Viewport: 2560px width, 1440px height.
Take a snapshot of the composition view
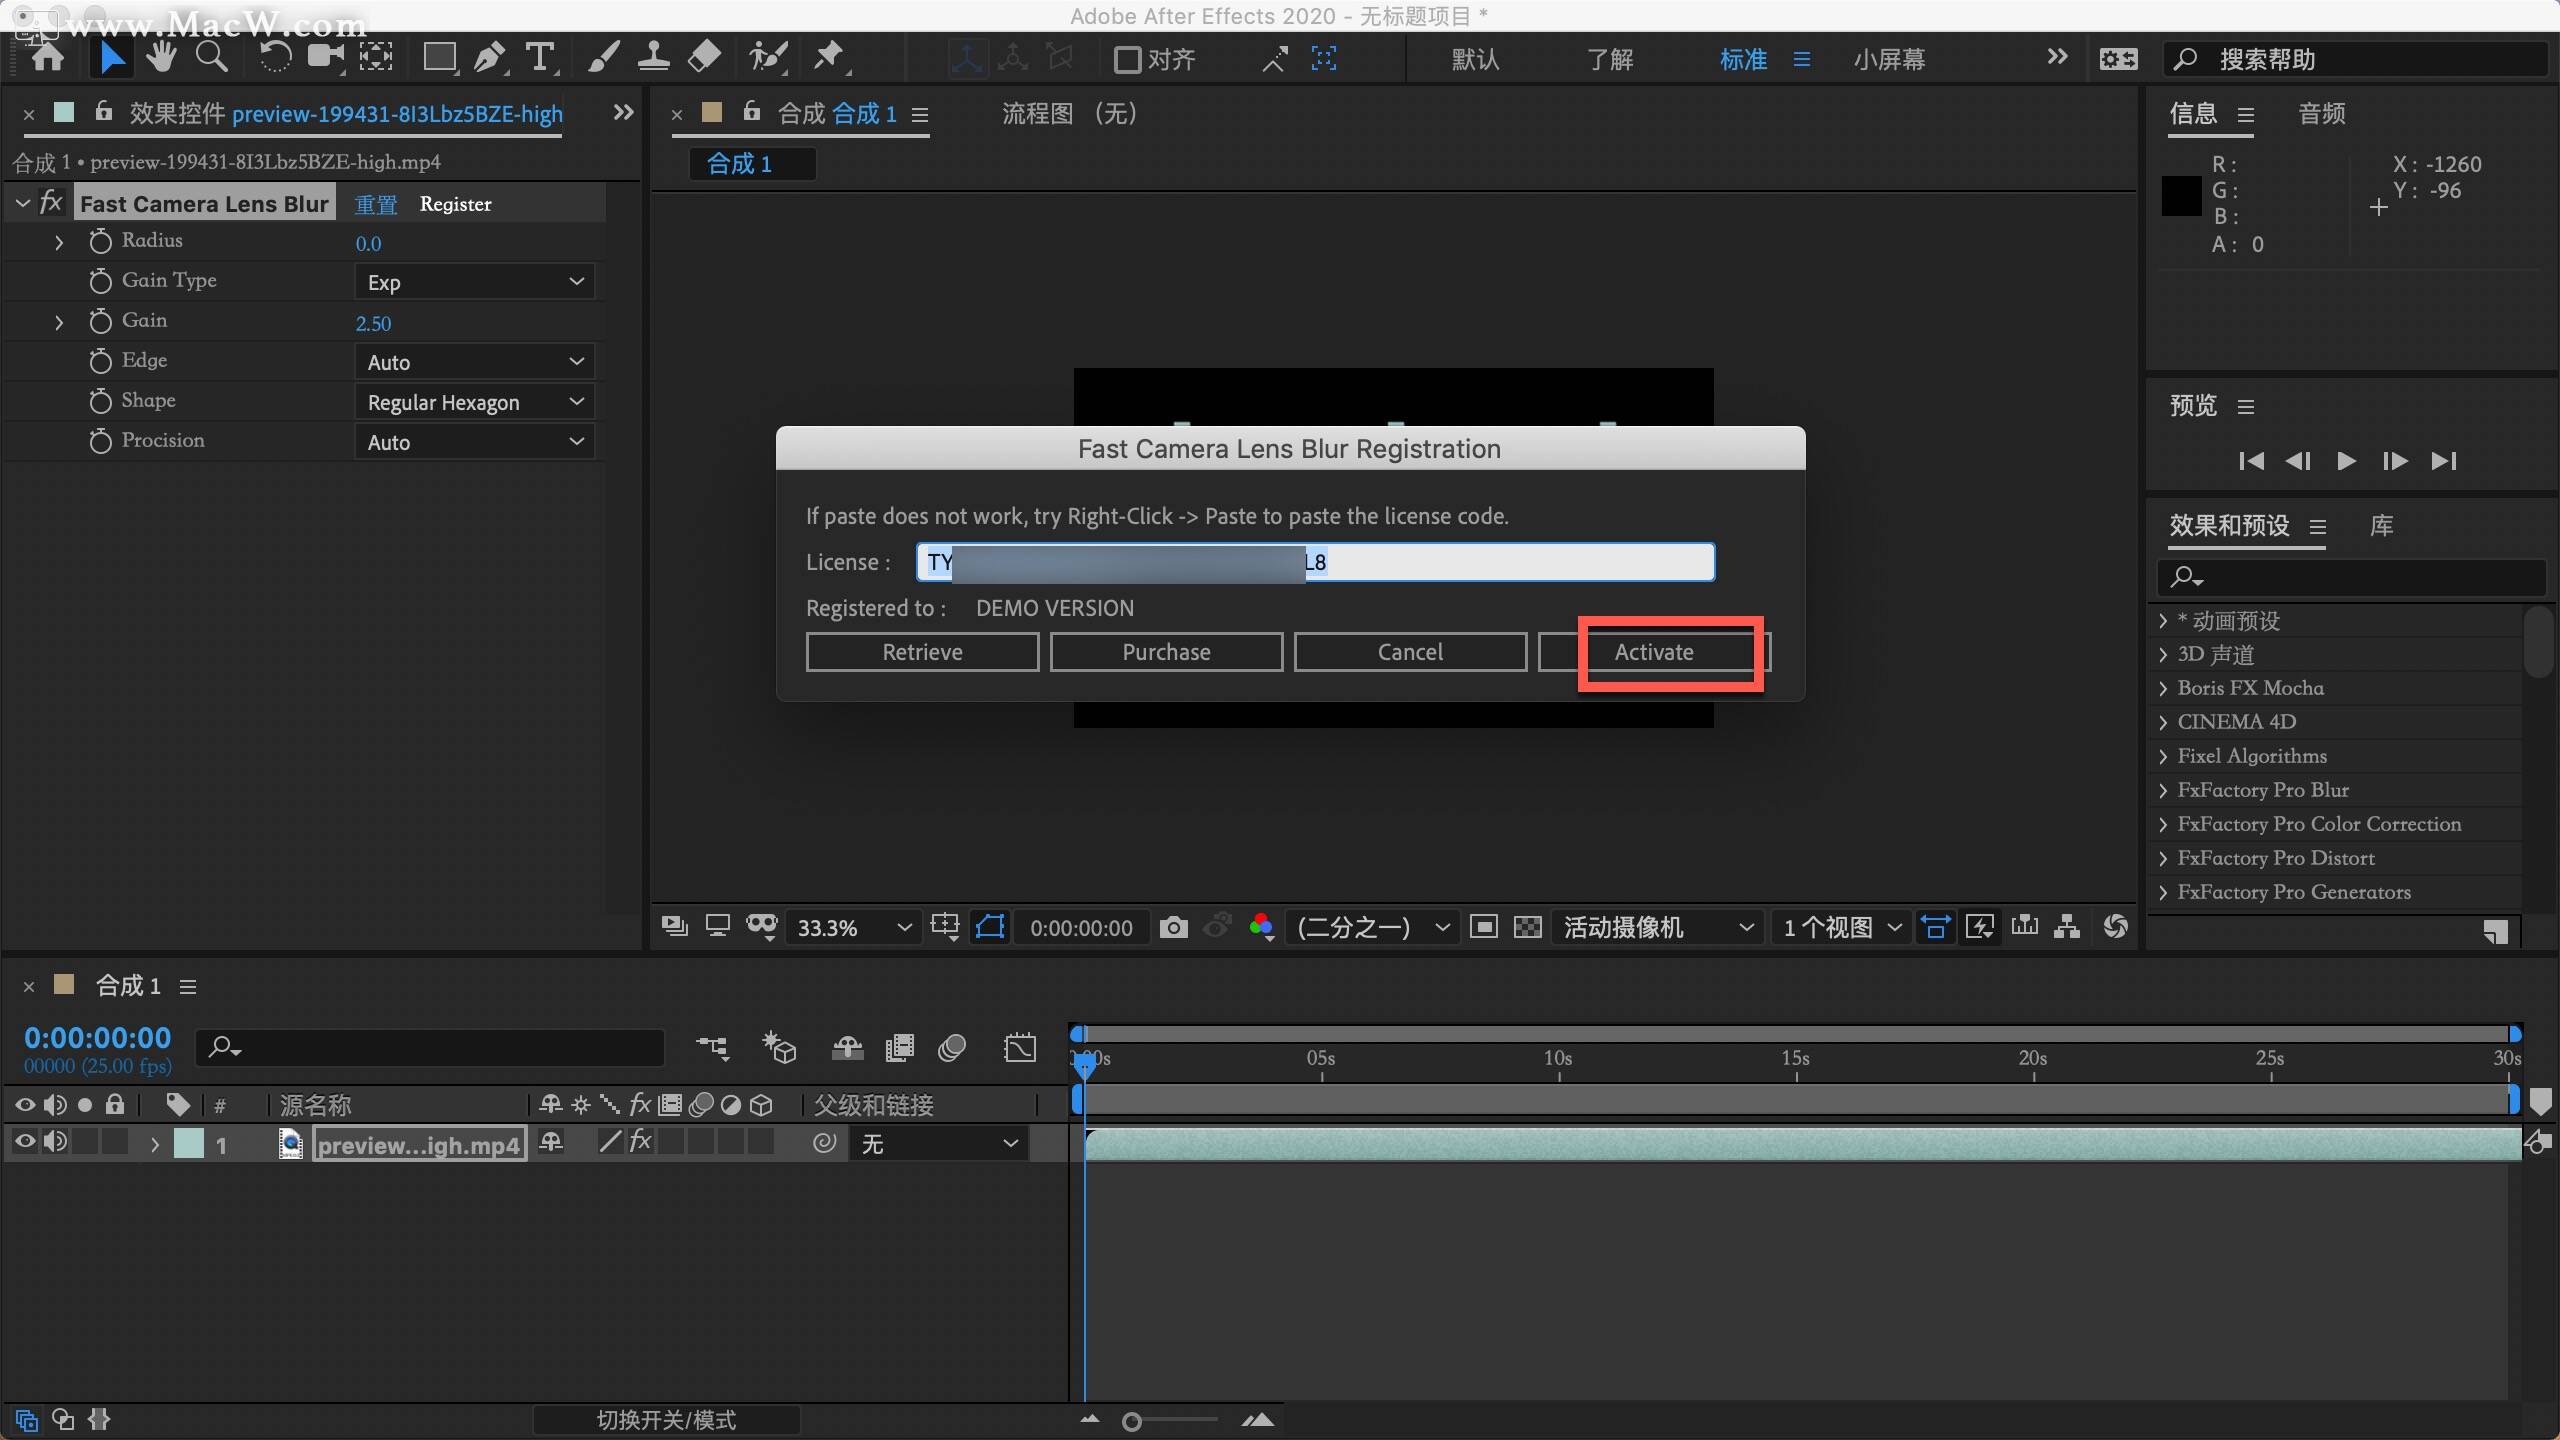[x=1173, y=927]
